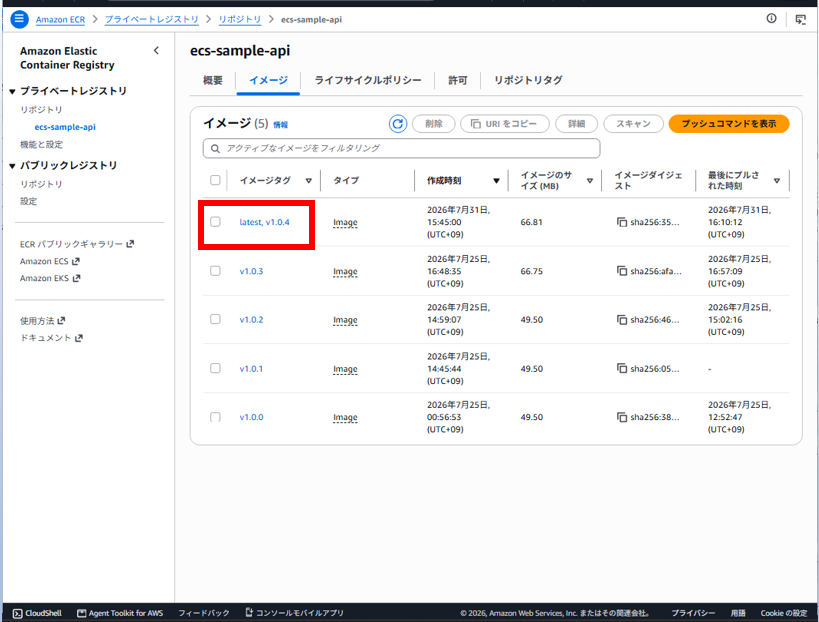Click the info circle icon at top right
Screen dimensions: 819x622
(x=771, y=19)
